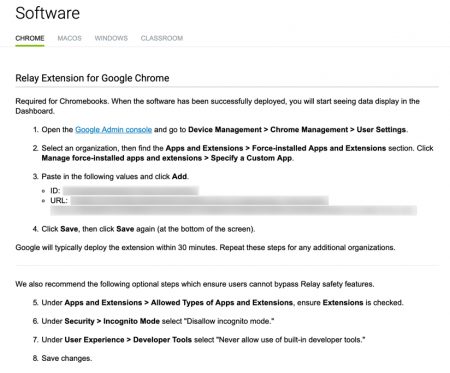This screenshot has height=373, width=450.
Task: Click the 'Save changes' step 8 text
Action: 67,358
